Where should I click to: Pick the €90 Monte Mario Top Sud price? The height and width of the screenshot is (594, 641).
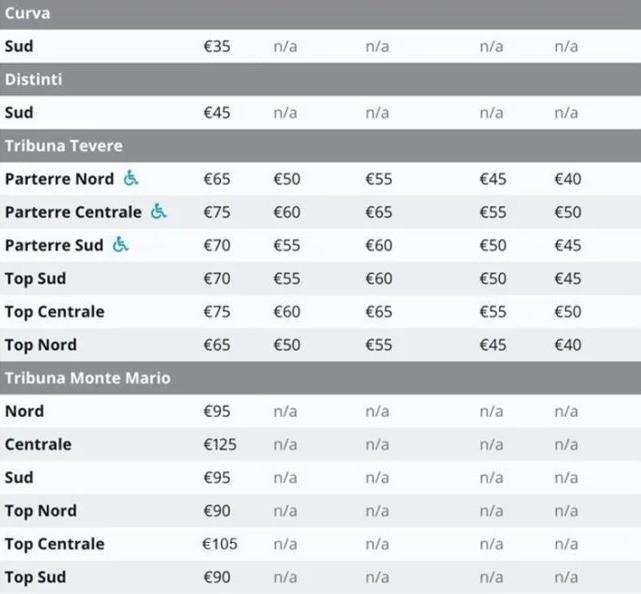tap(217, 577)
